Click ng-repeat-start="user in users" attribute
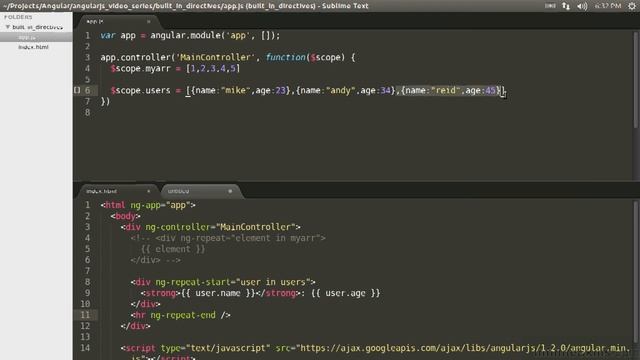The height and width of the screenshot is (360, 640). [233, 282]
